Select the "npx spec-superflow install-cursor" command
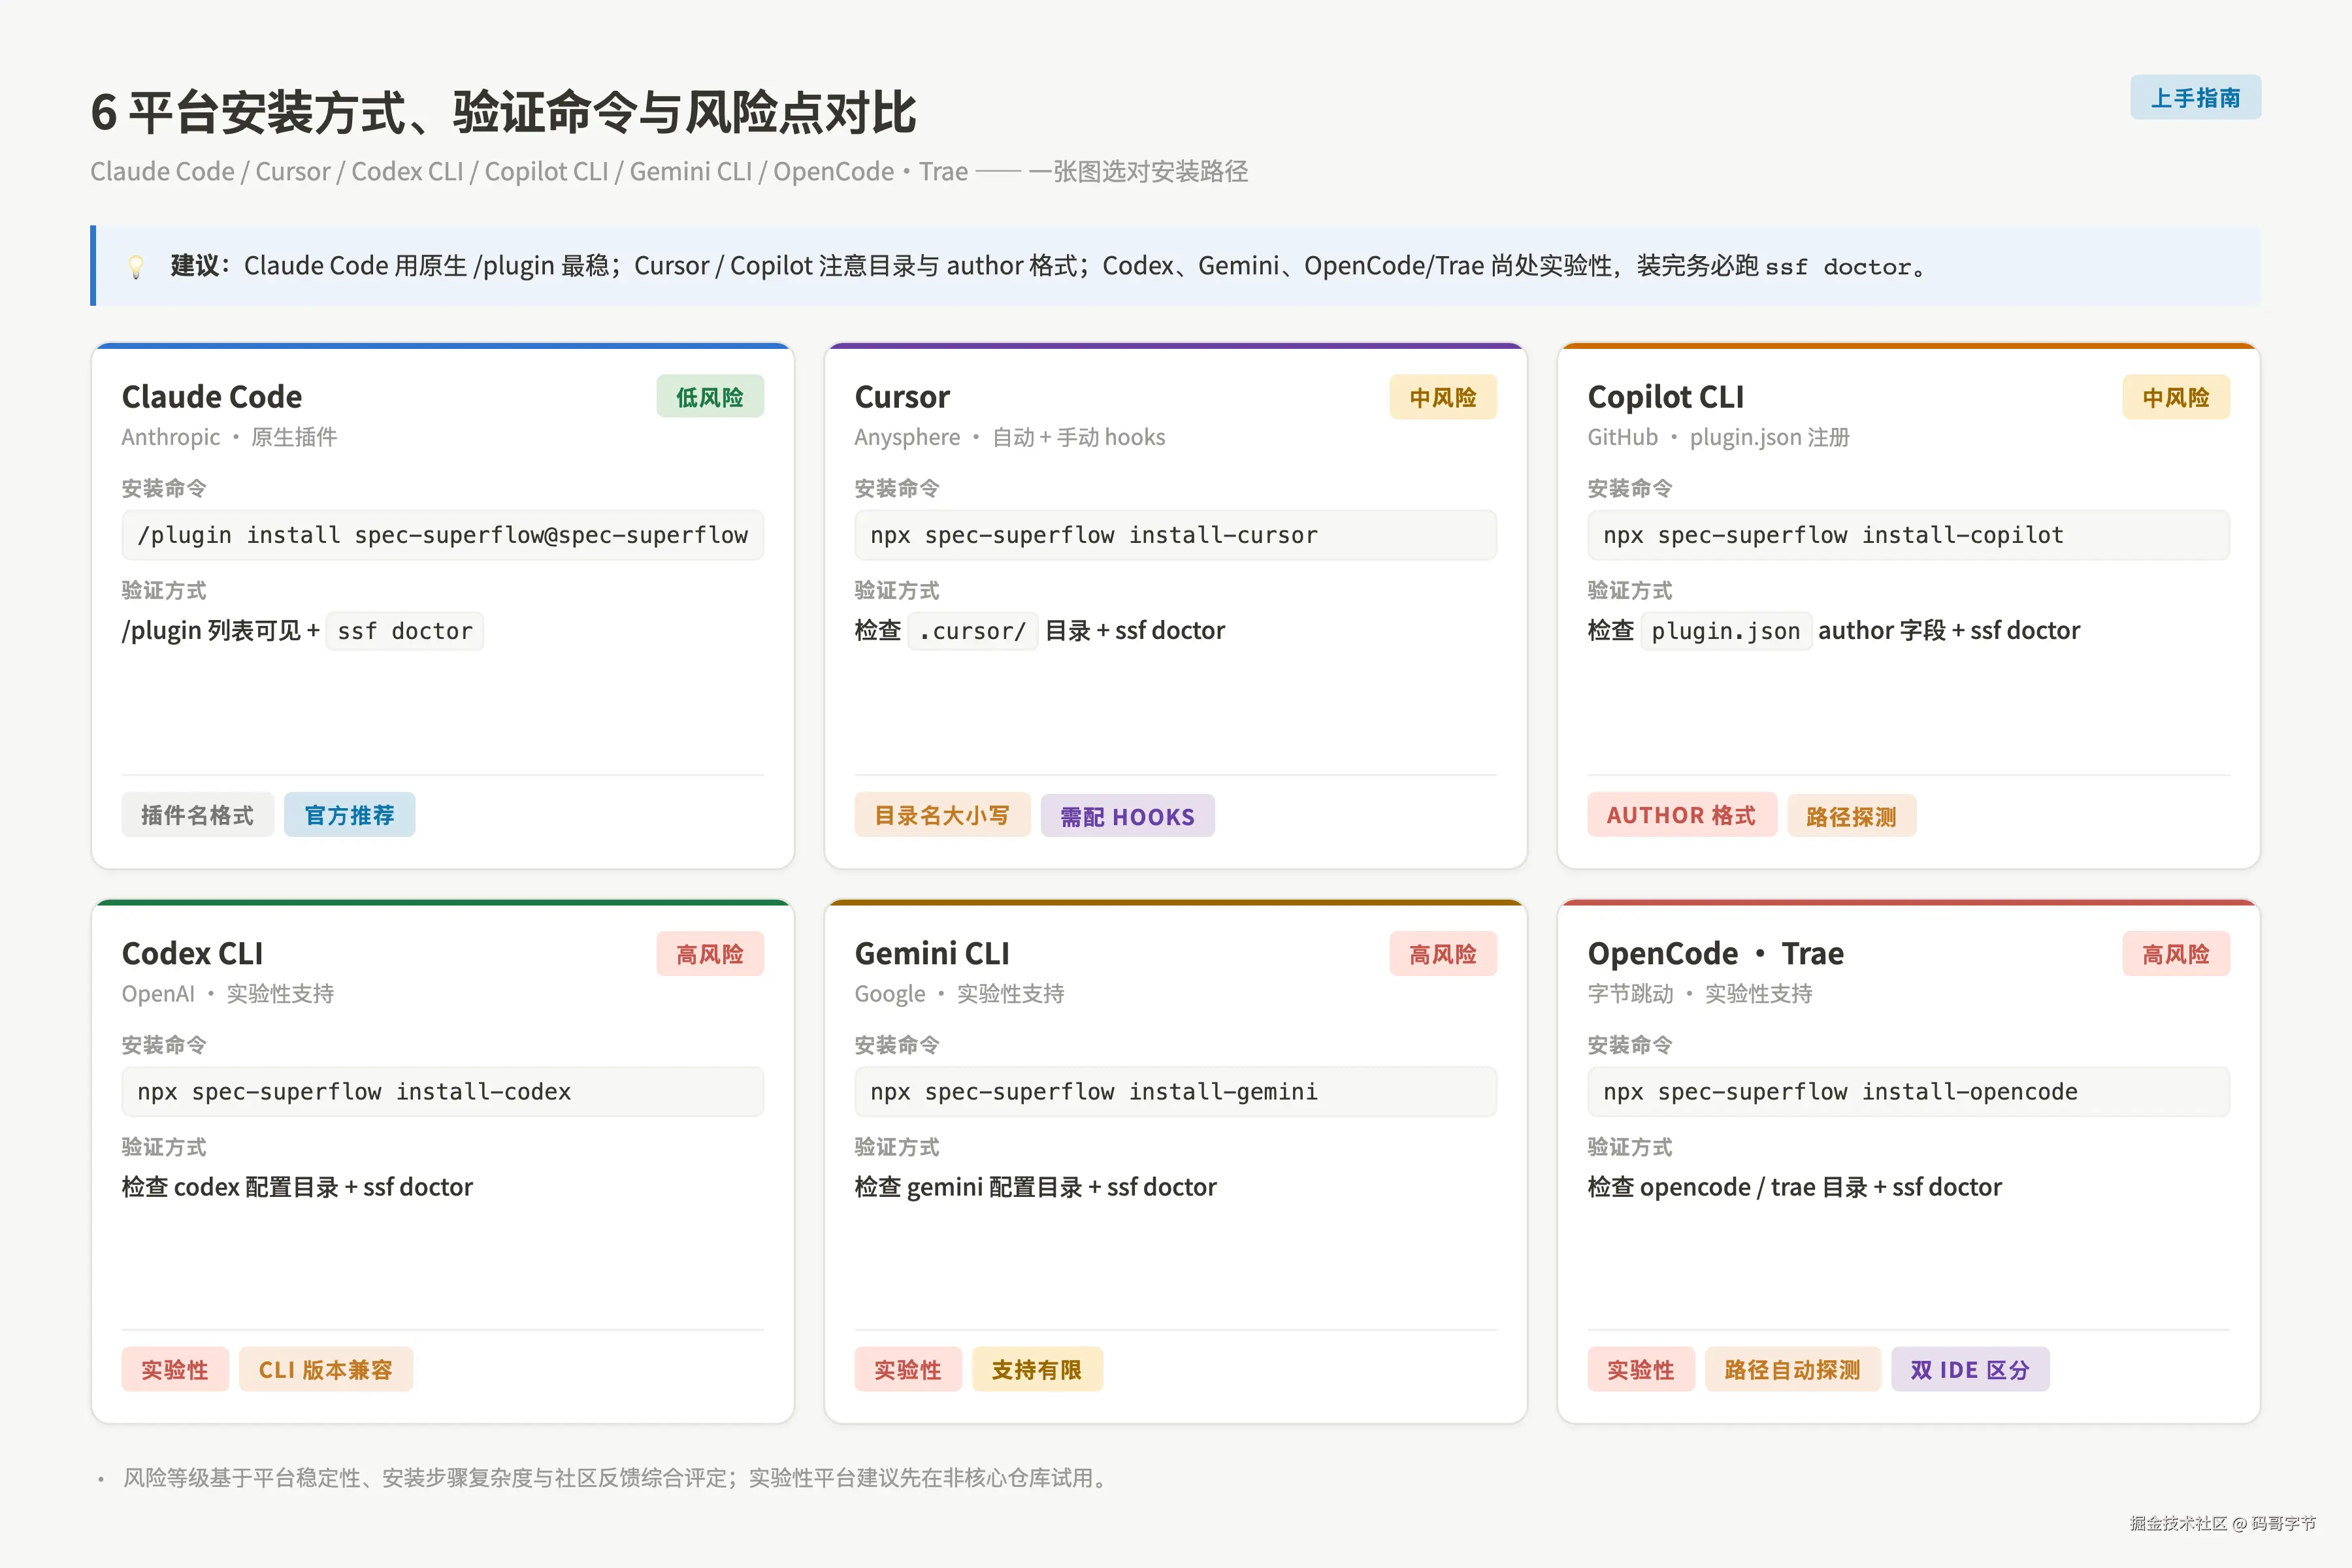The height and width of the screenshot is (1568, 2352). click(x=1175, y=535)
